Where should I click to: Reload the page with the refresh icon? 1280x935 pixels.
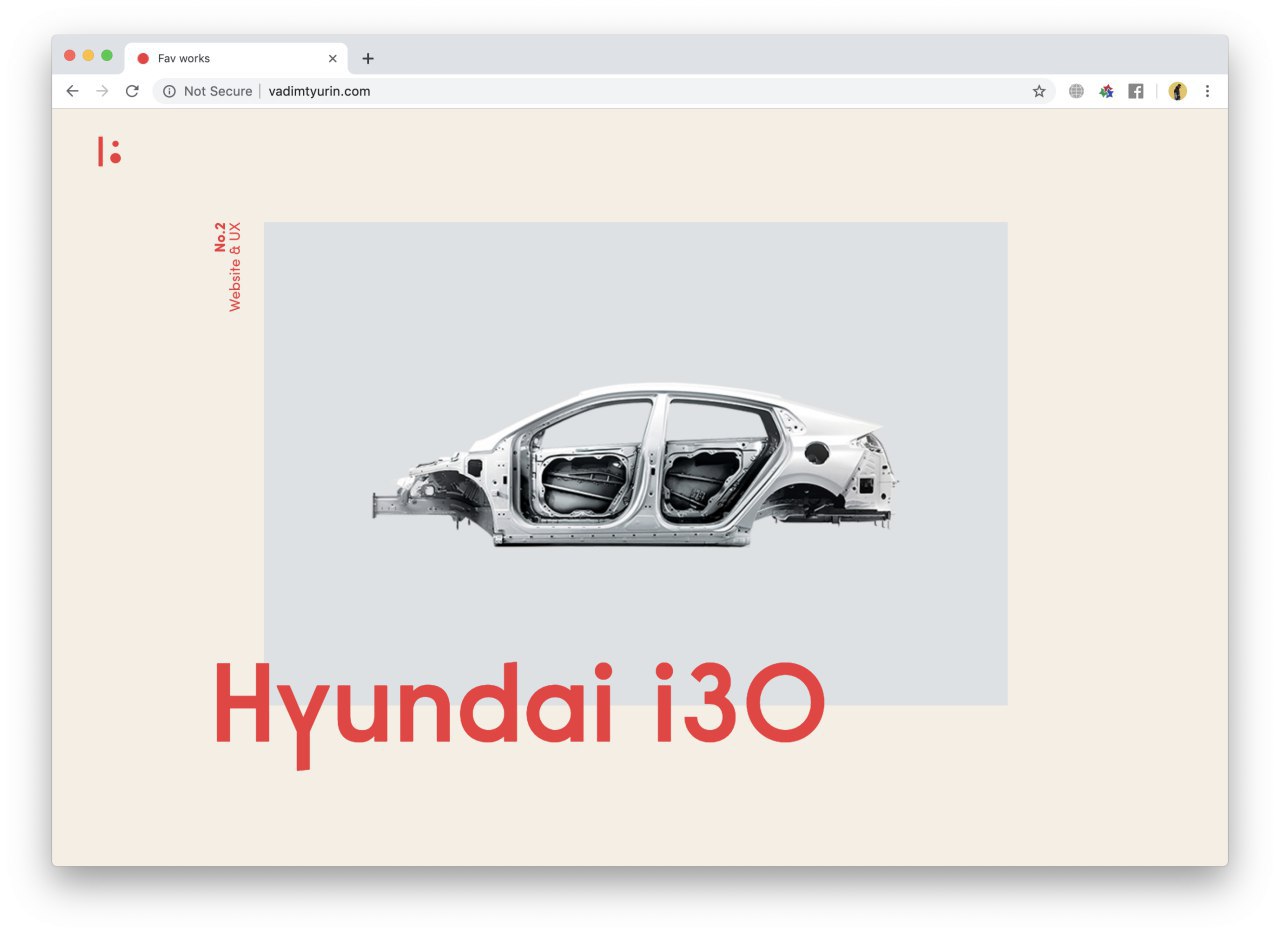pos(132,91)
